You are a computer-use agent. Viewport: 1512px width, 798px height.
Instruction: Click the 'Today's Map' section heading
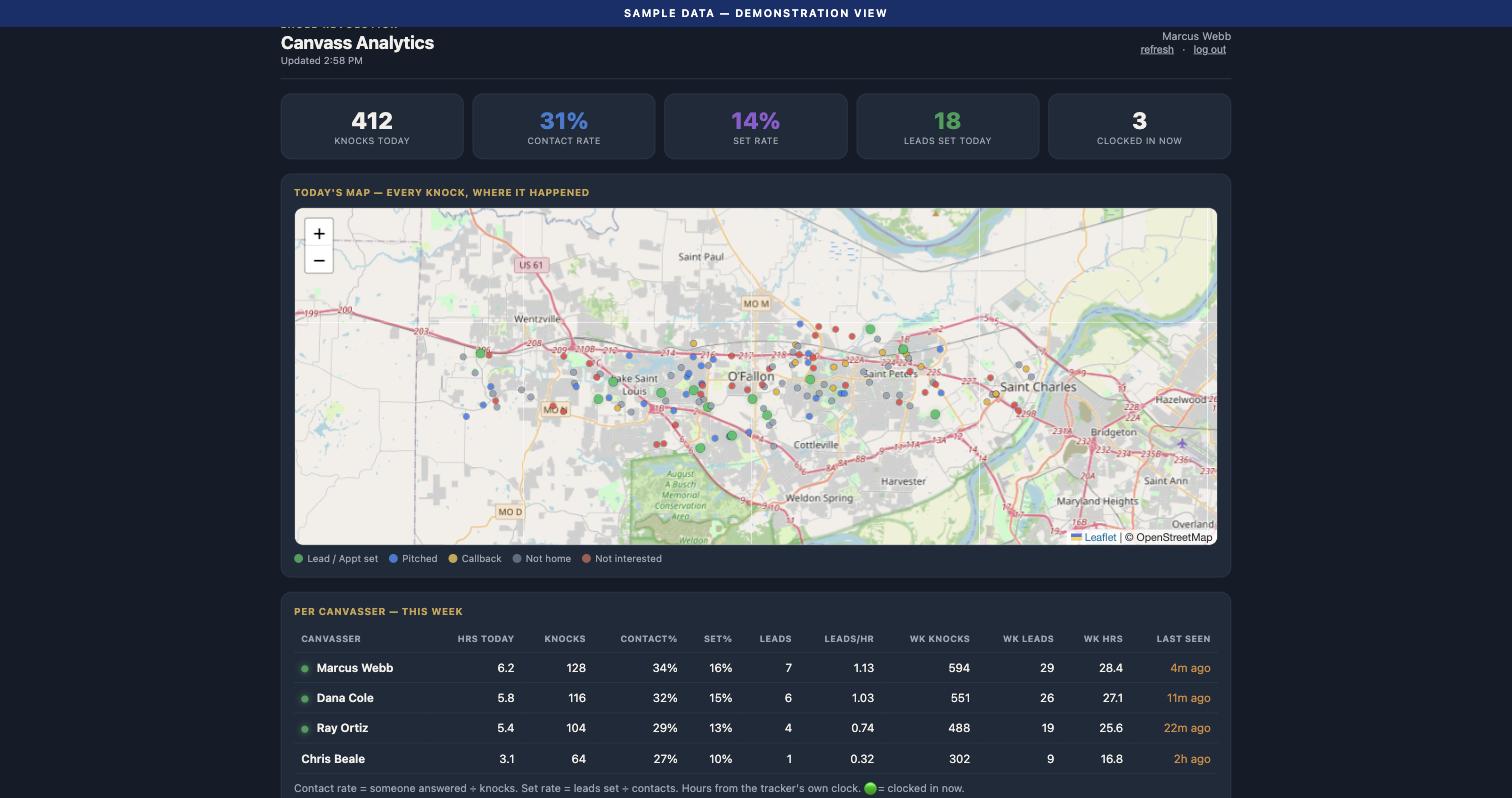441,192
